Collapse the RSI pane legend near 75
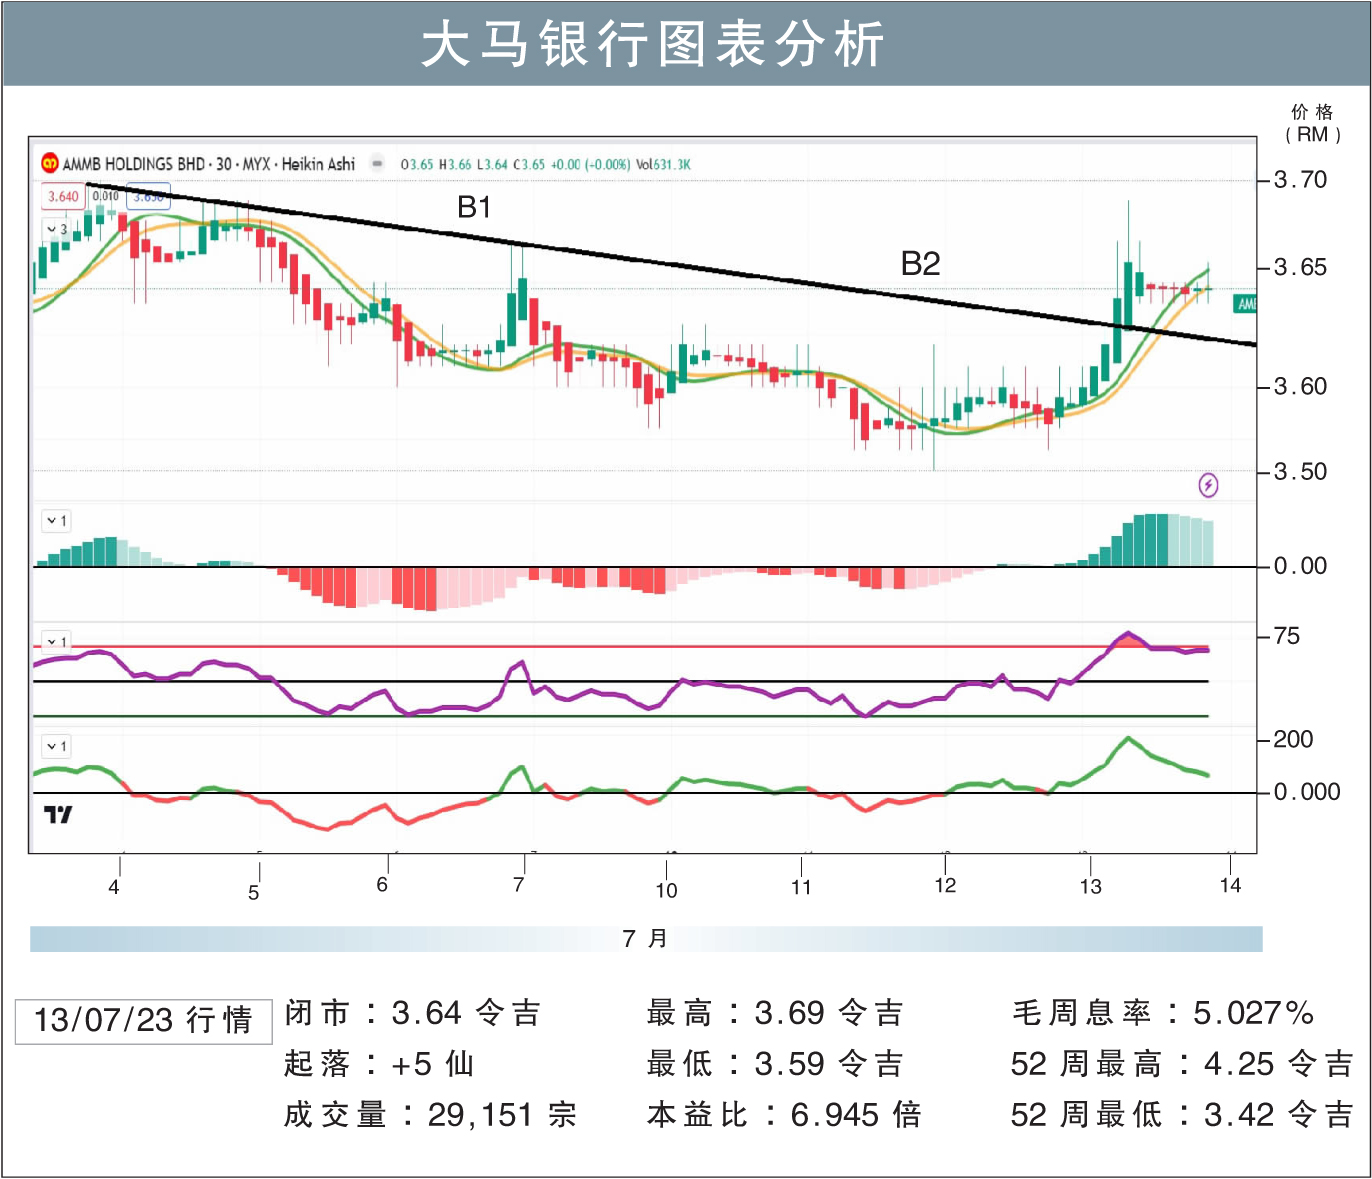The image size is (1372, 1179). coord(57,641)
